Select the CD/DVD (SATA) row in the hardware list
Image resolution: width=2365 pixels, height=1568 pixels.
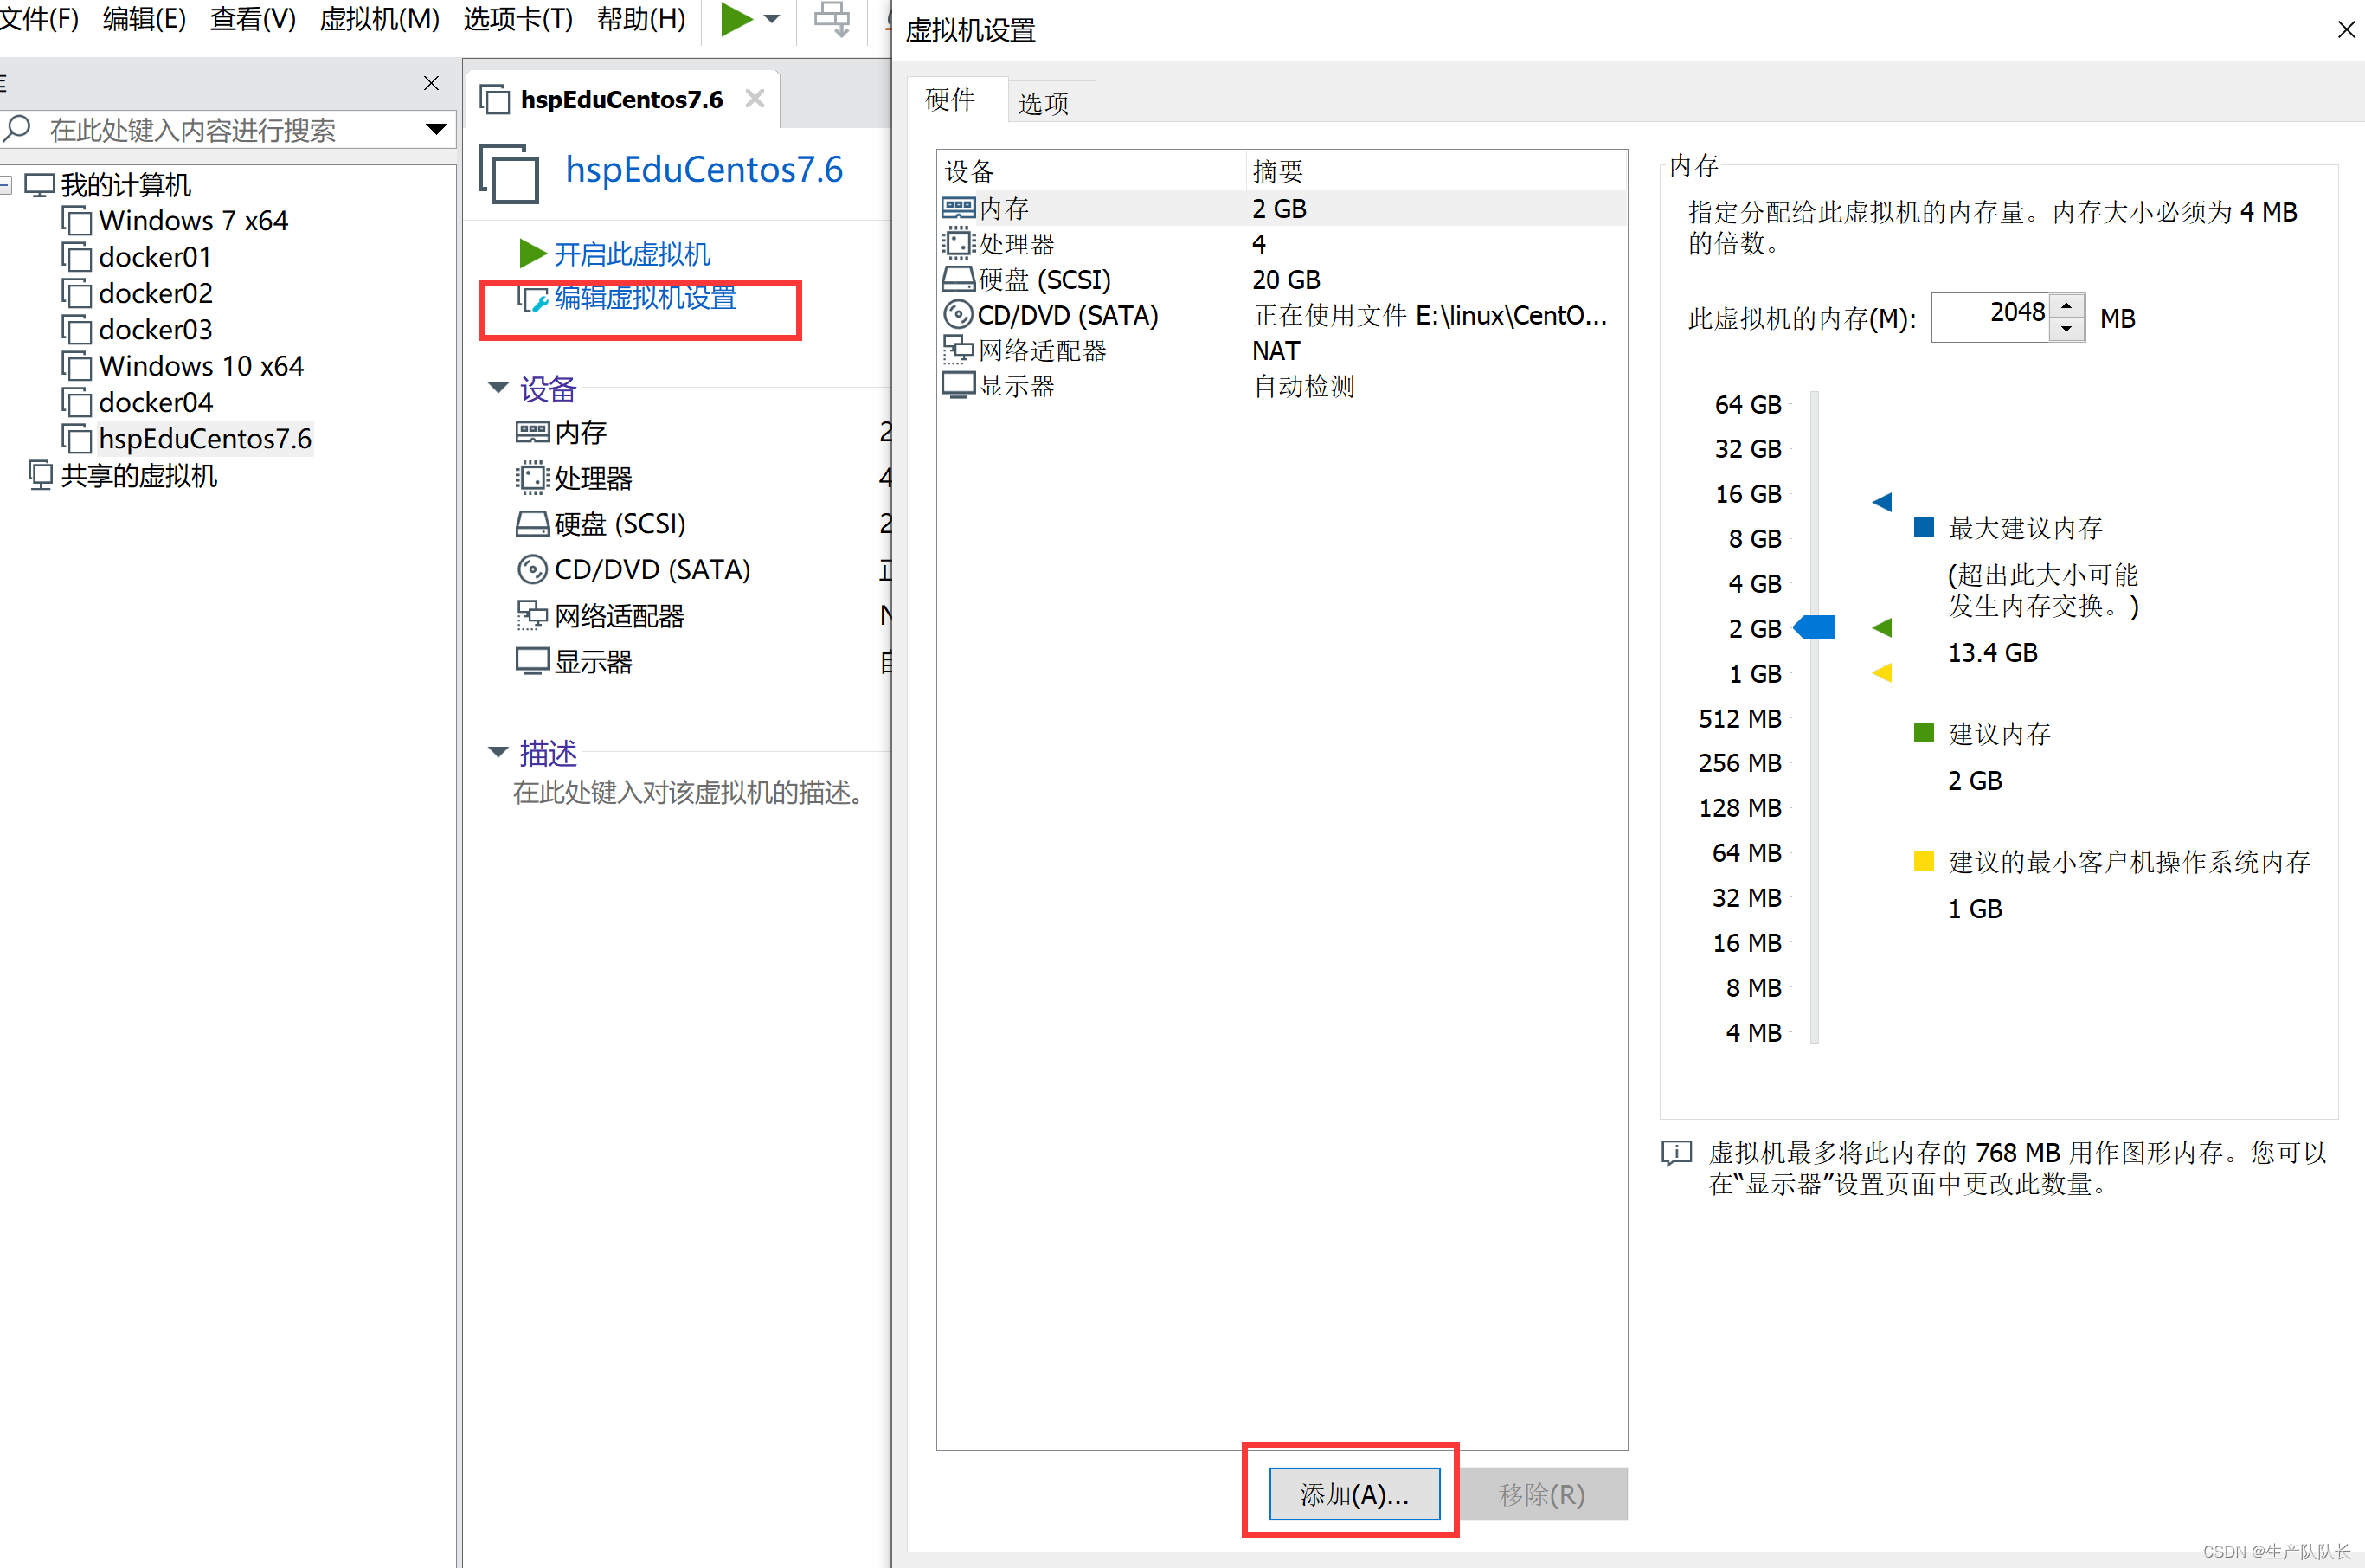pyautogui.click(x=1282, y=315)
